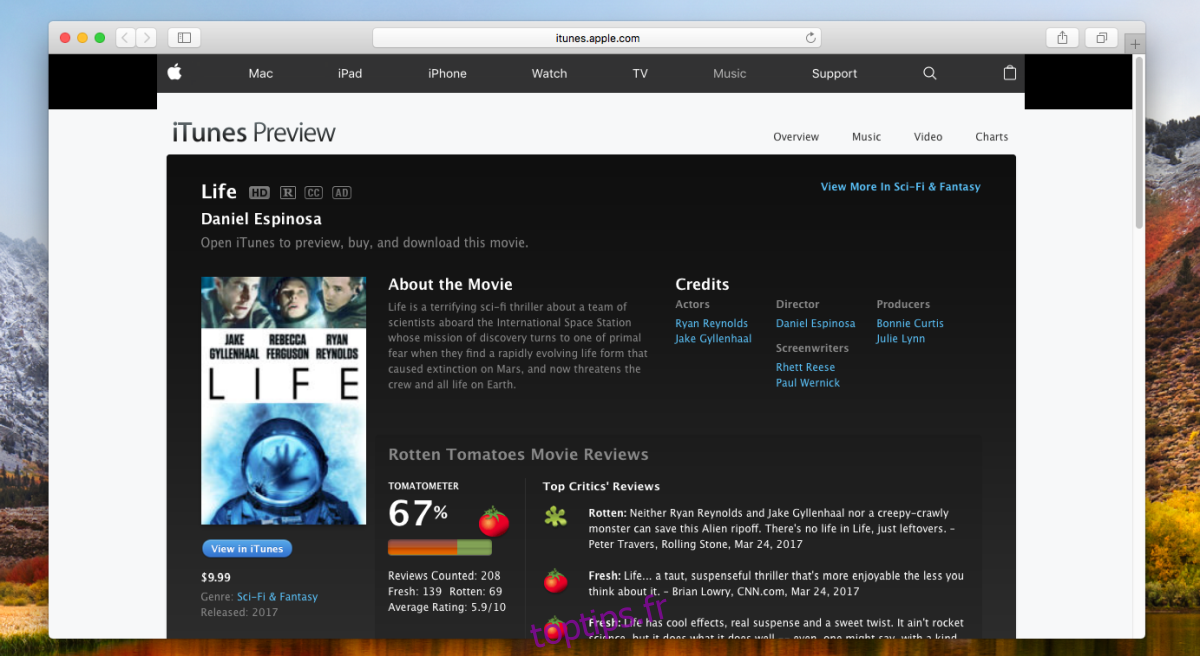Image resolution: width=1200 pixels, height=656 pixels.
Task: Click the Average Rating: 5.9/10 text
Action: click(x=447, y=607)
